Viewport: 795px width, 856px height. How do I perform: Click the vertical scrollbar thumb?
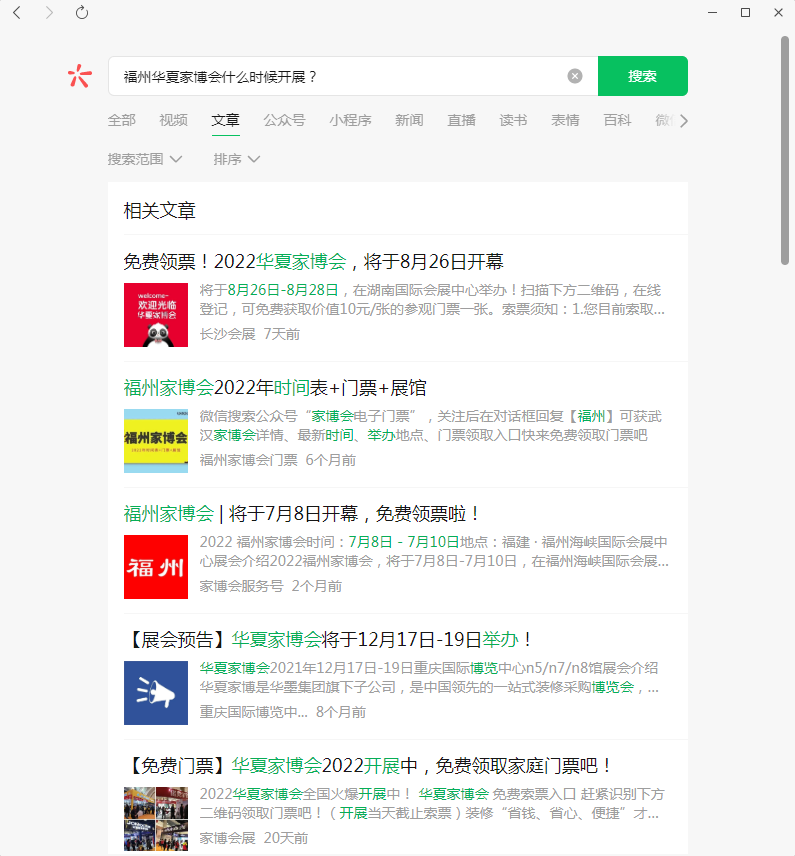click(x=785, y=151)
